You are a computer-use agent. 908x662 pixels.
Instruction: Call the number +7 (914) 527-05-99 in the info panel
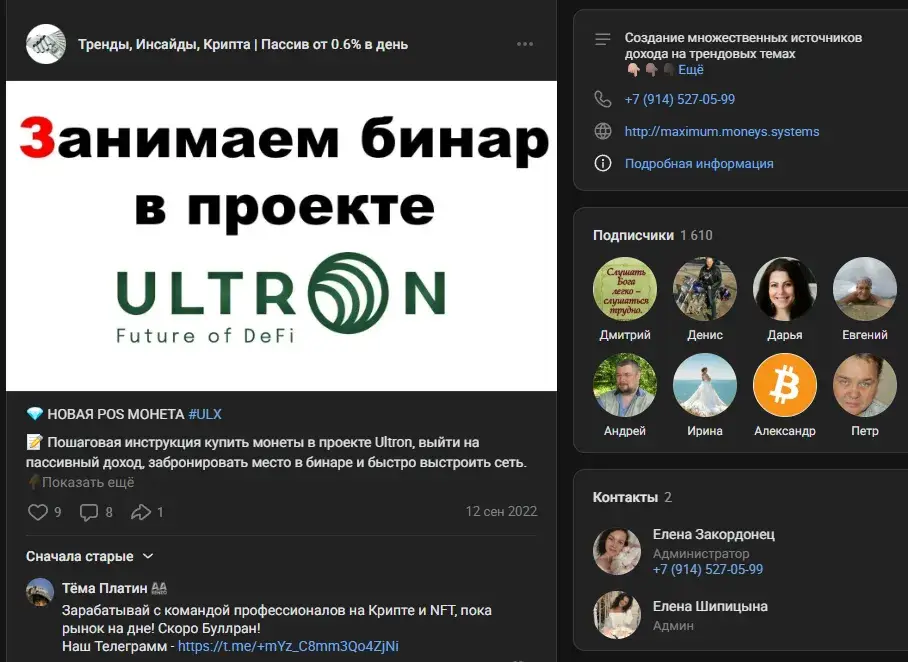[679, 99]
